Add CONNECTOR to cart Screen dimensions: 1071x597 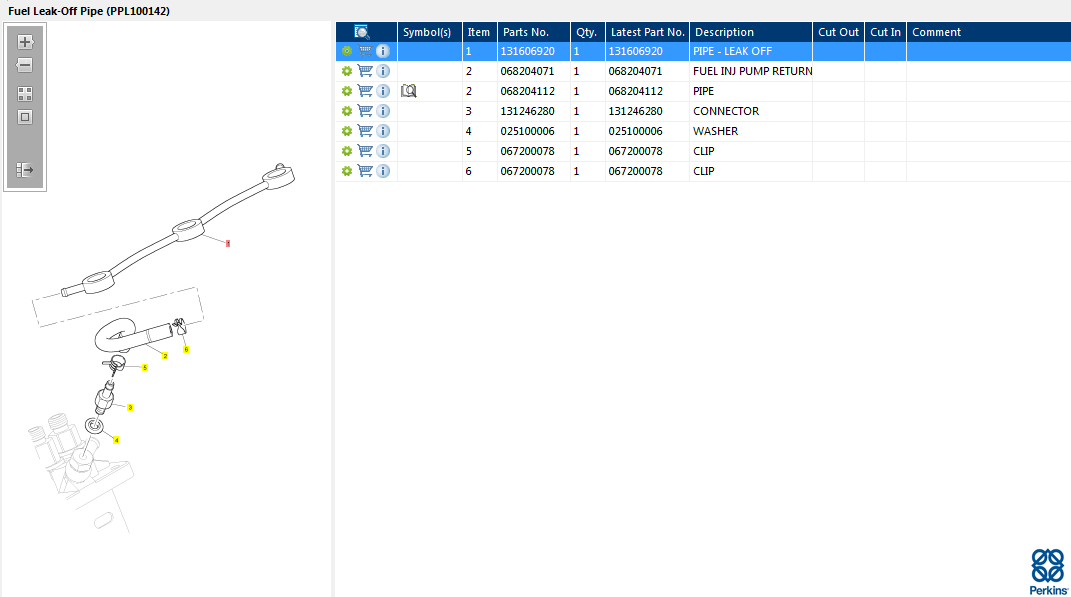(365, 111)
